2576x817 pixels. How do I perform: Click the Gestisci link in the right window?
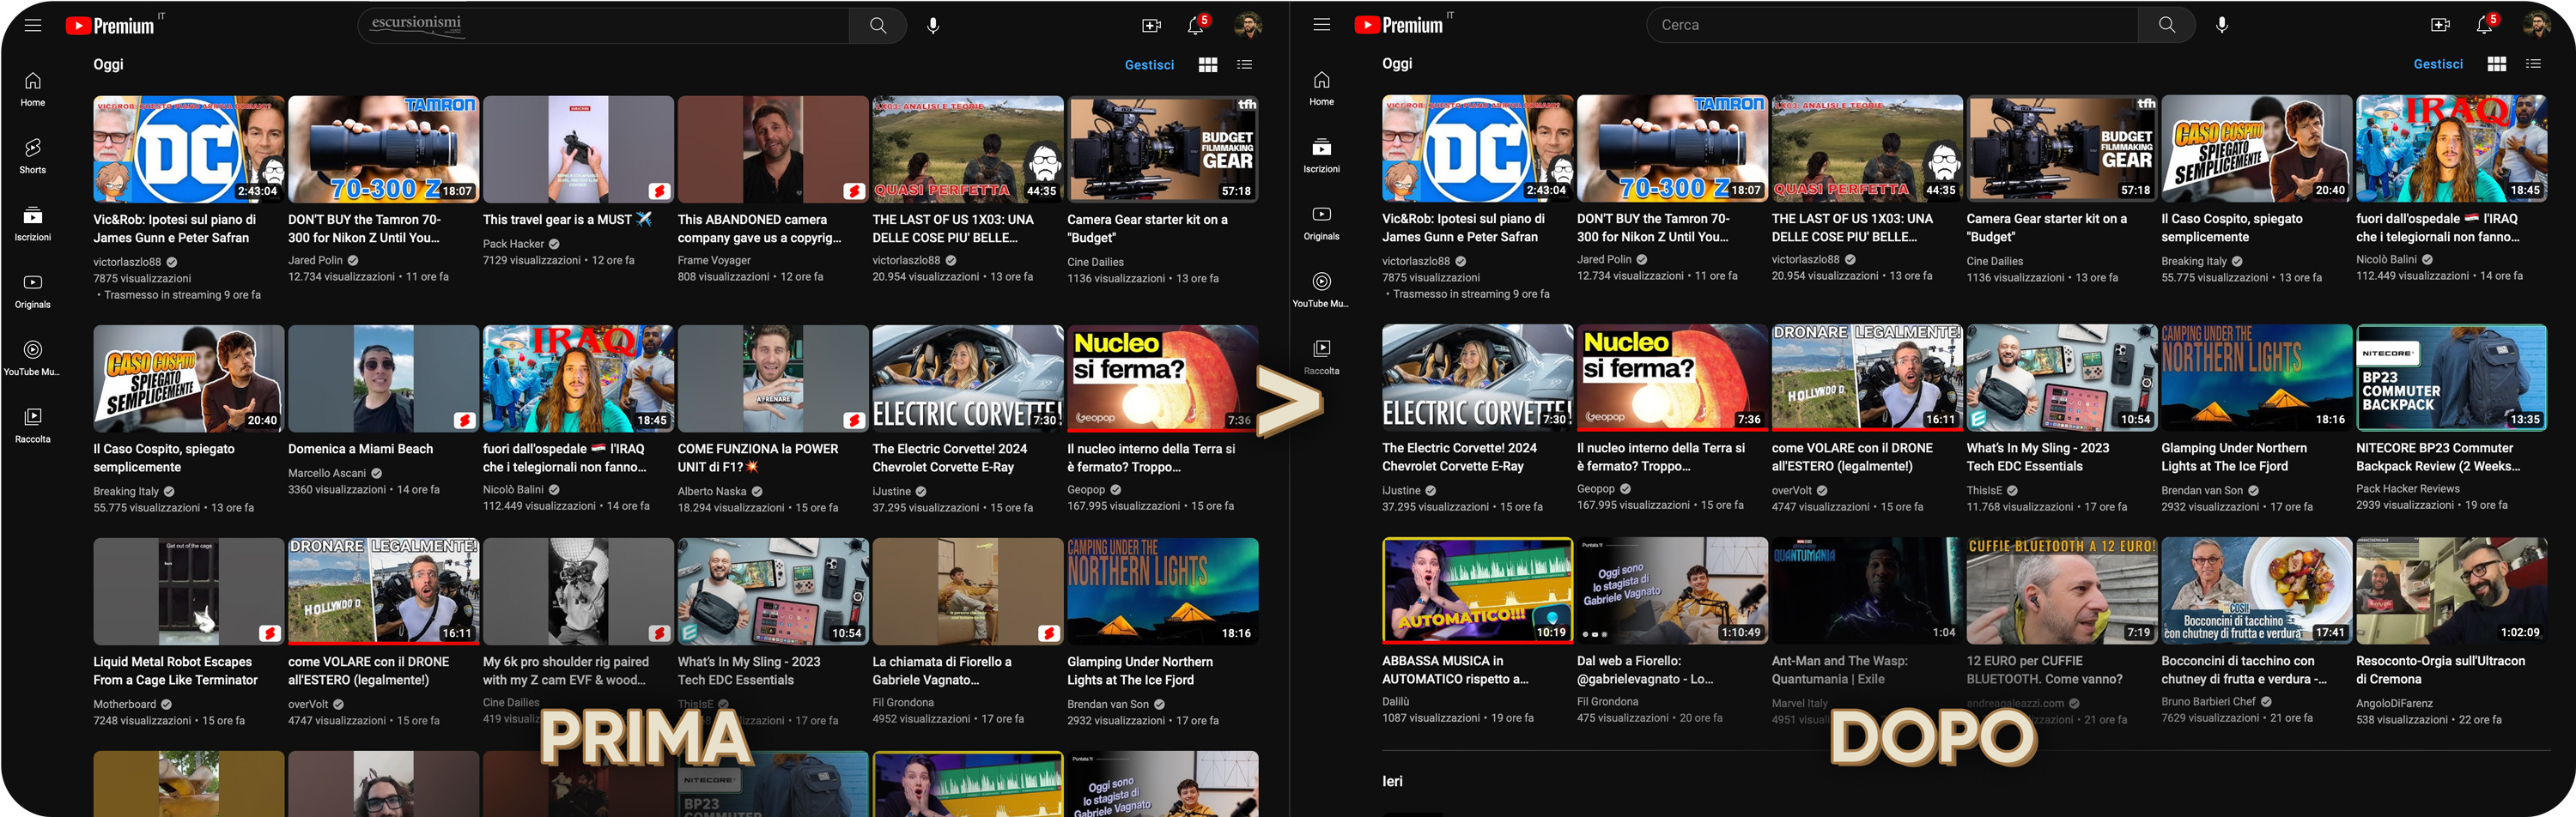[2438, 64]
